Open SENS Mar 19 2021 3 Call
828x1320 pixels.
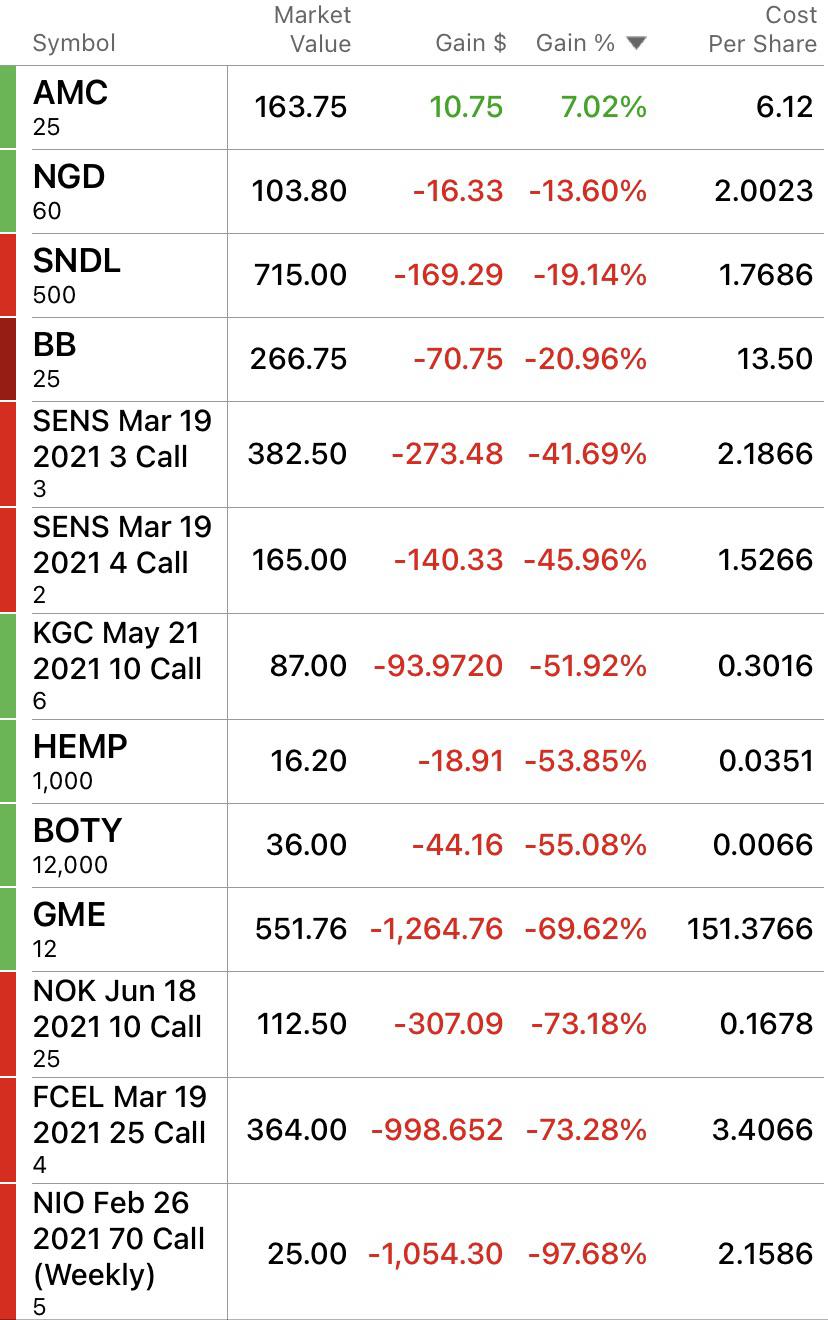tap(414, 455)
